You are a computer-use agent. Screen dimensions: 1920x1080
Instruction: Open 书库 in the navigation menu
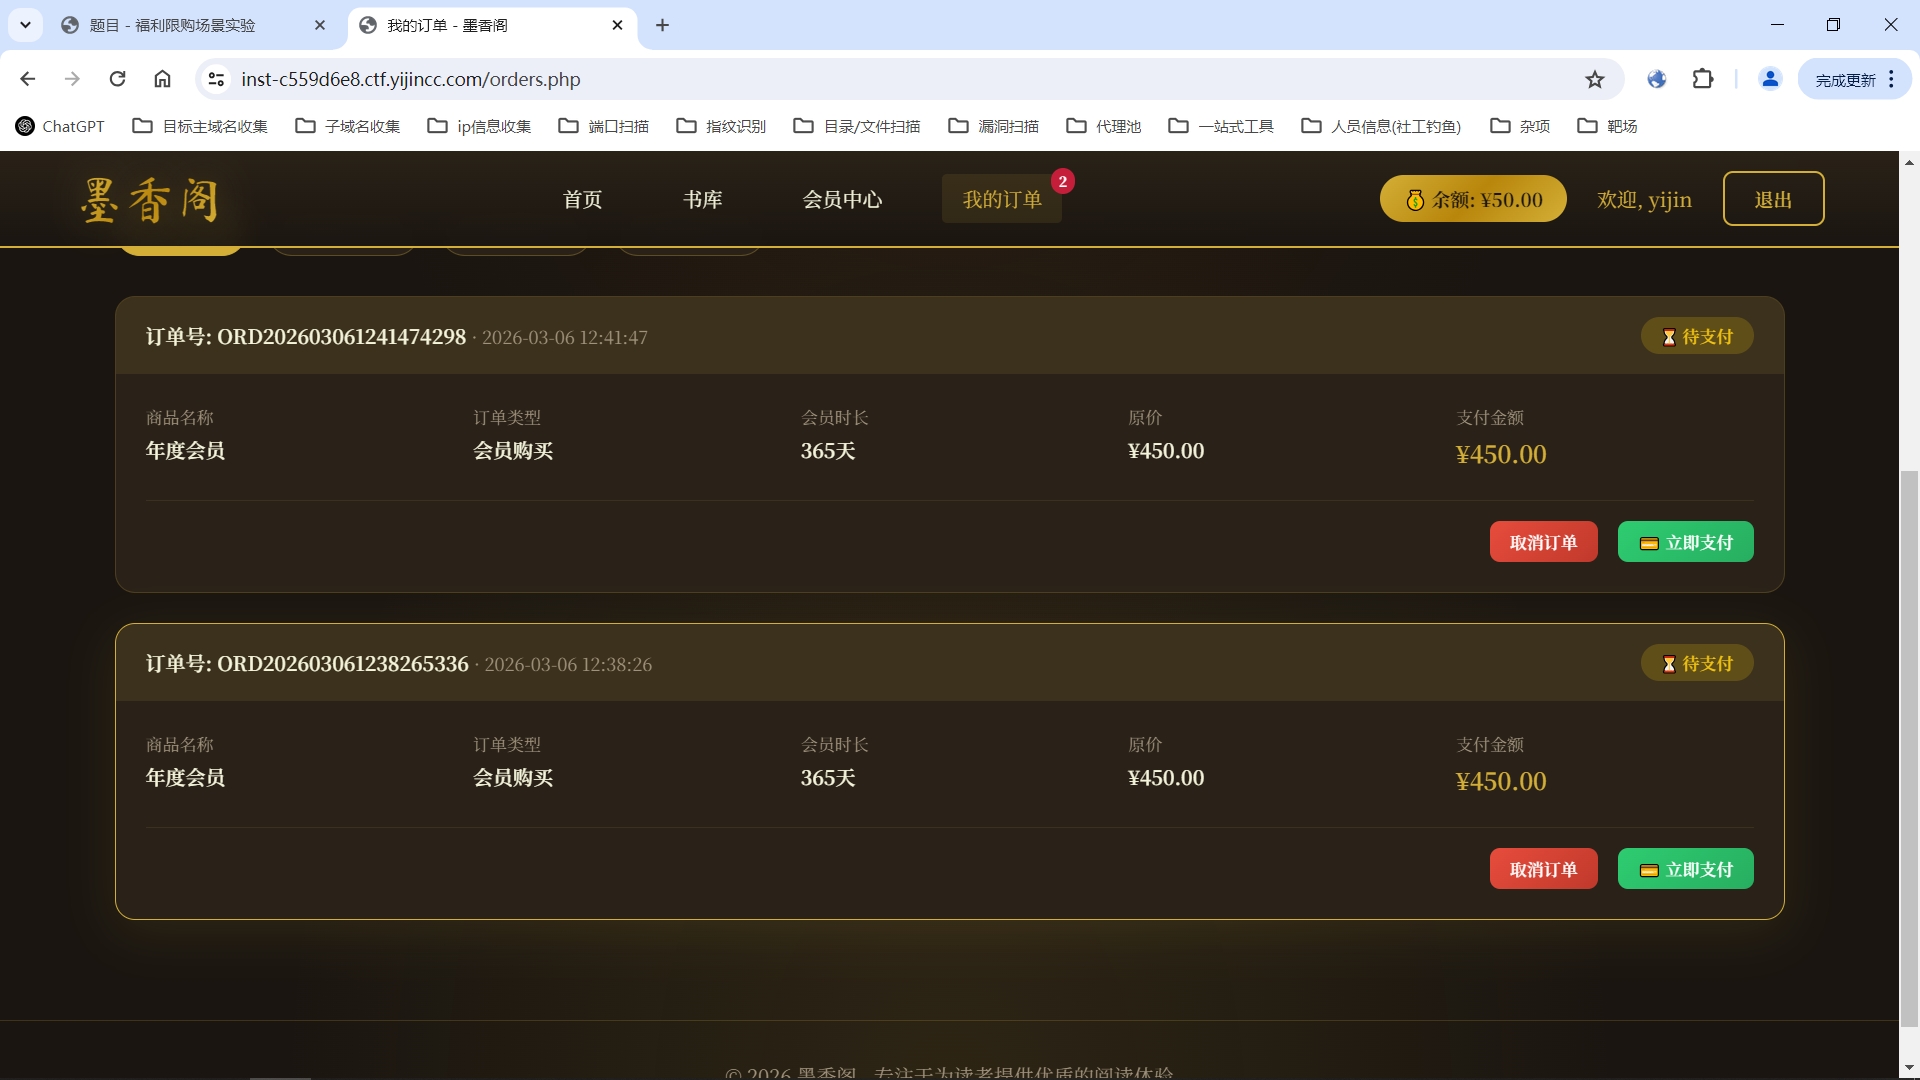tap(702, 199)
